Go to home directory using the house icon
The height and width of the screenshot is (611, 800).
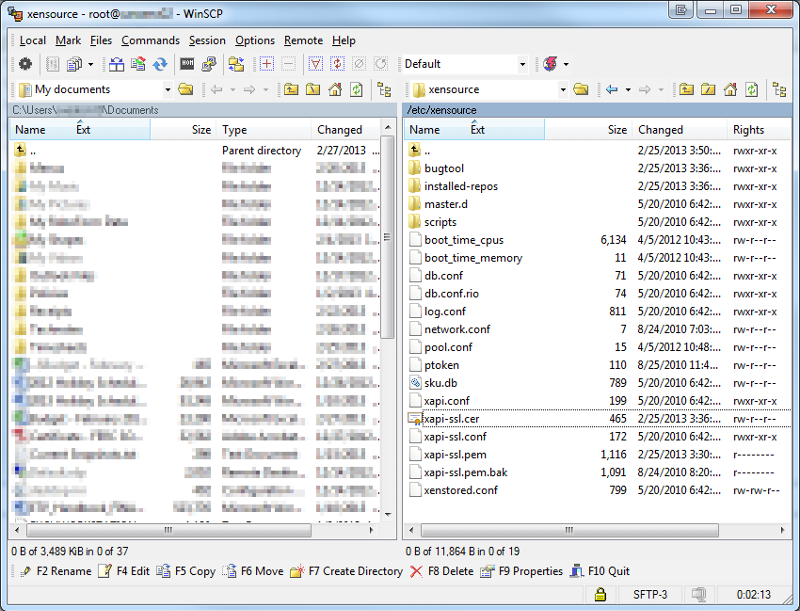pos(338,90)
